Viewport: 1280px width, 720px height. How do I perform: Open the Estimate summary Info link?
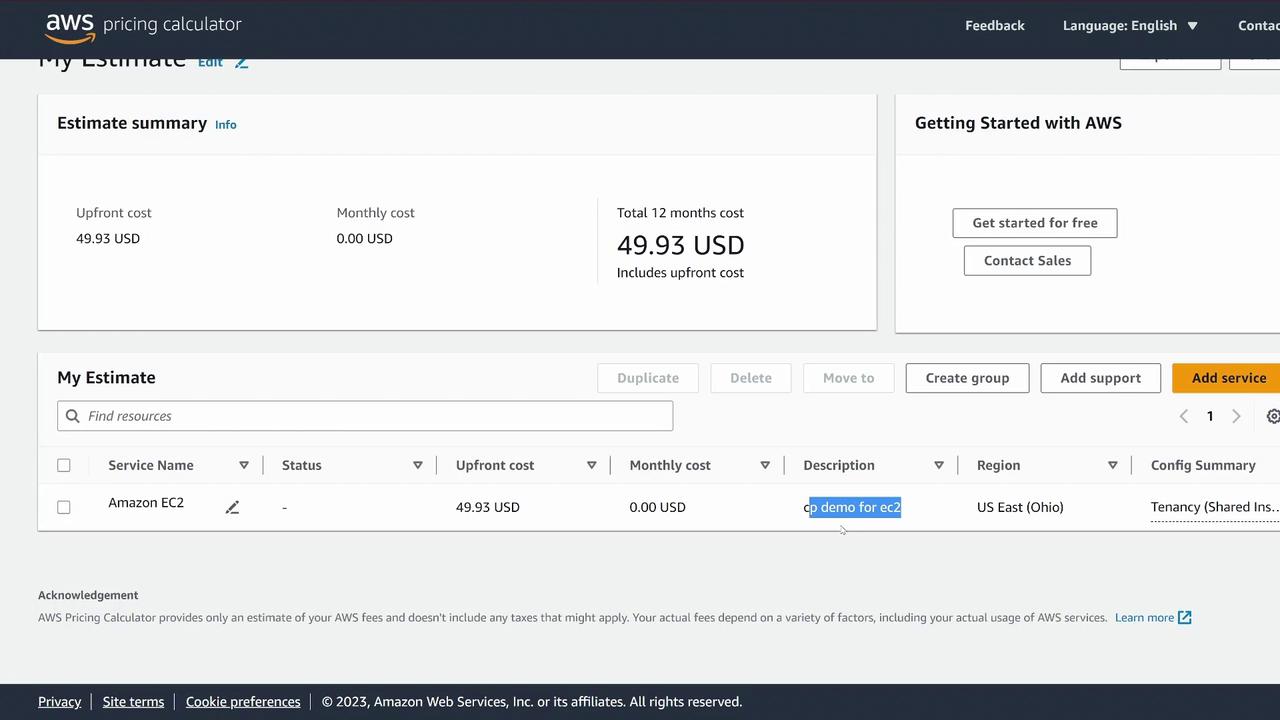tap(226, 125)
